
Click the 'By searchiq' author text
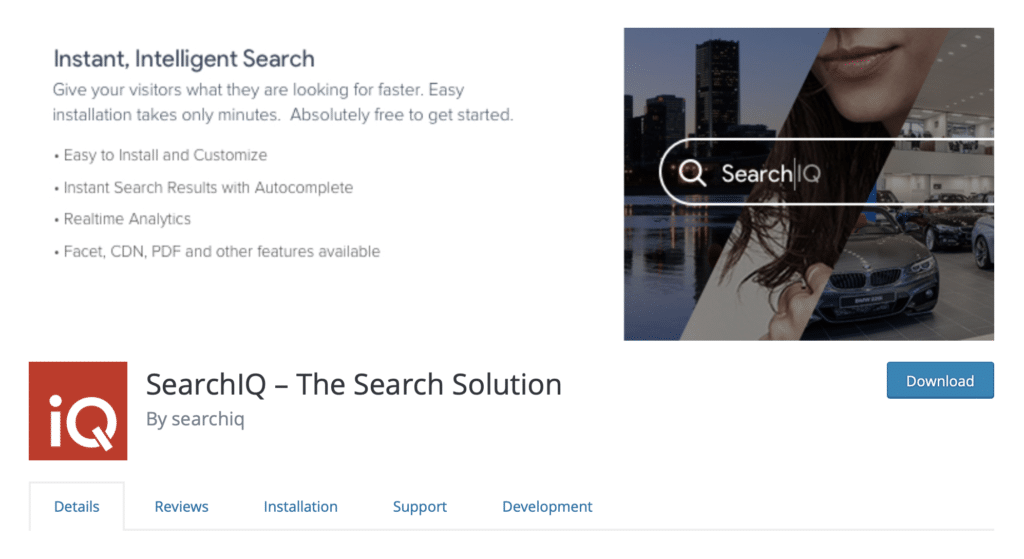point(195,419)
